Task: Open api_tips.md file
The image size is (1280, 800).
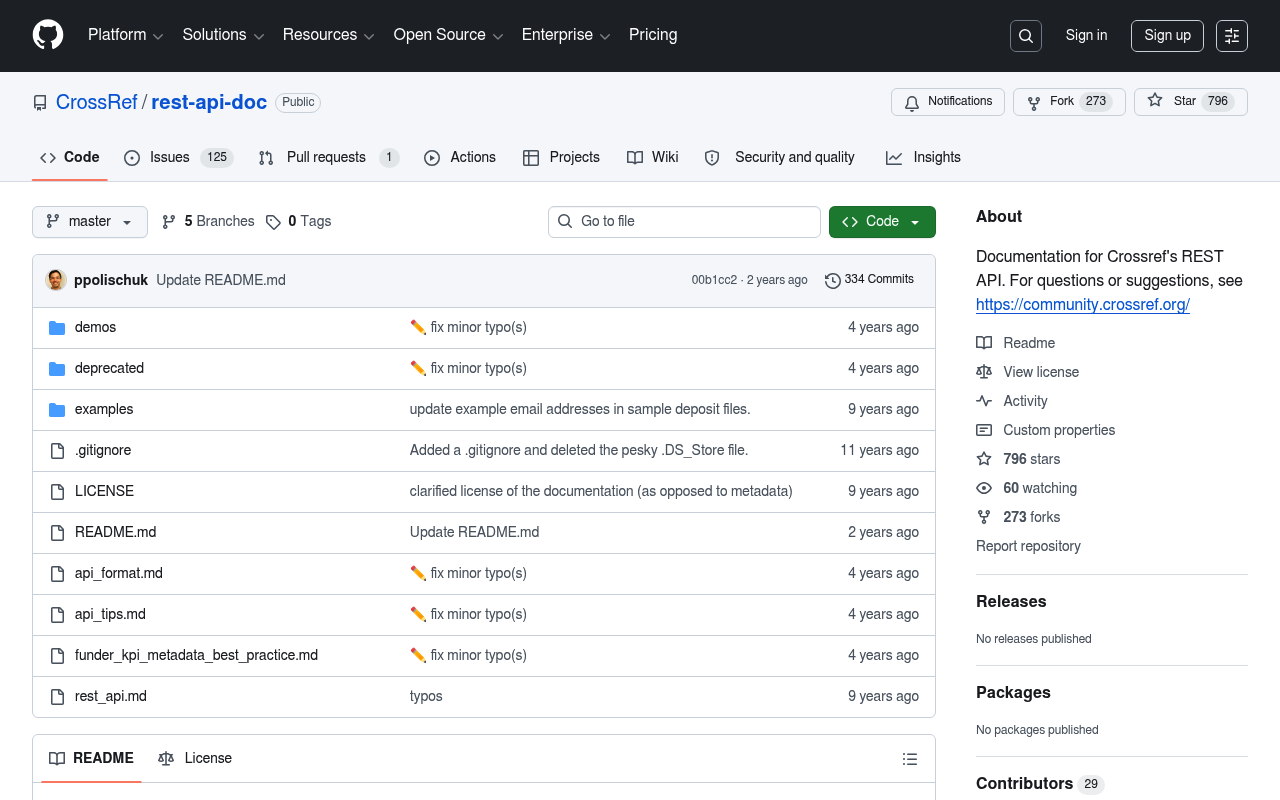Action: 110,614
